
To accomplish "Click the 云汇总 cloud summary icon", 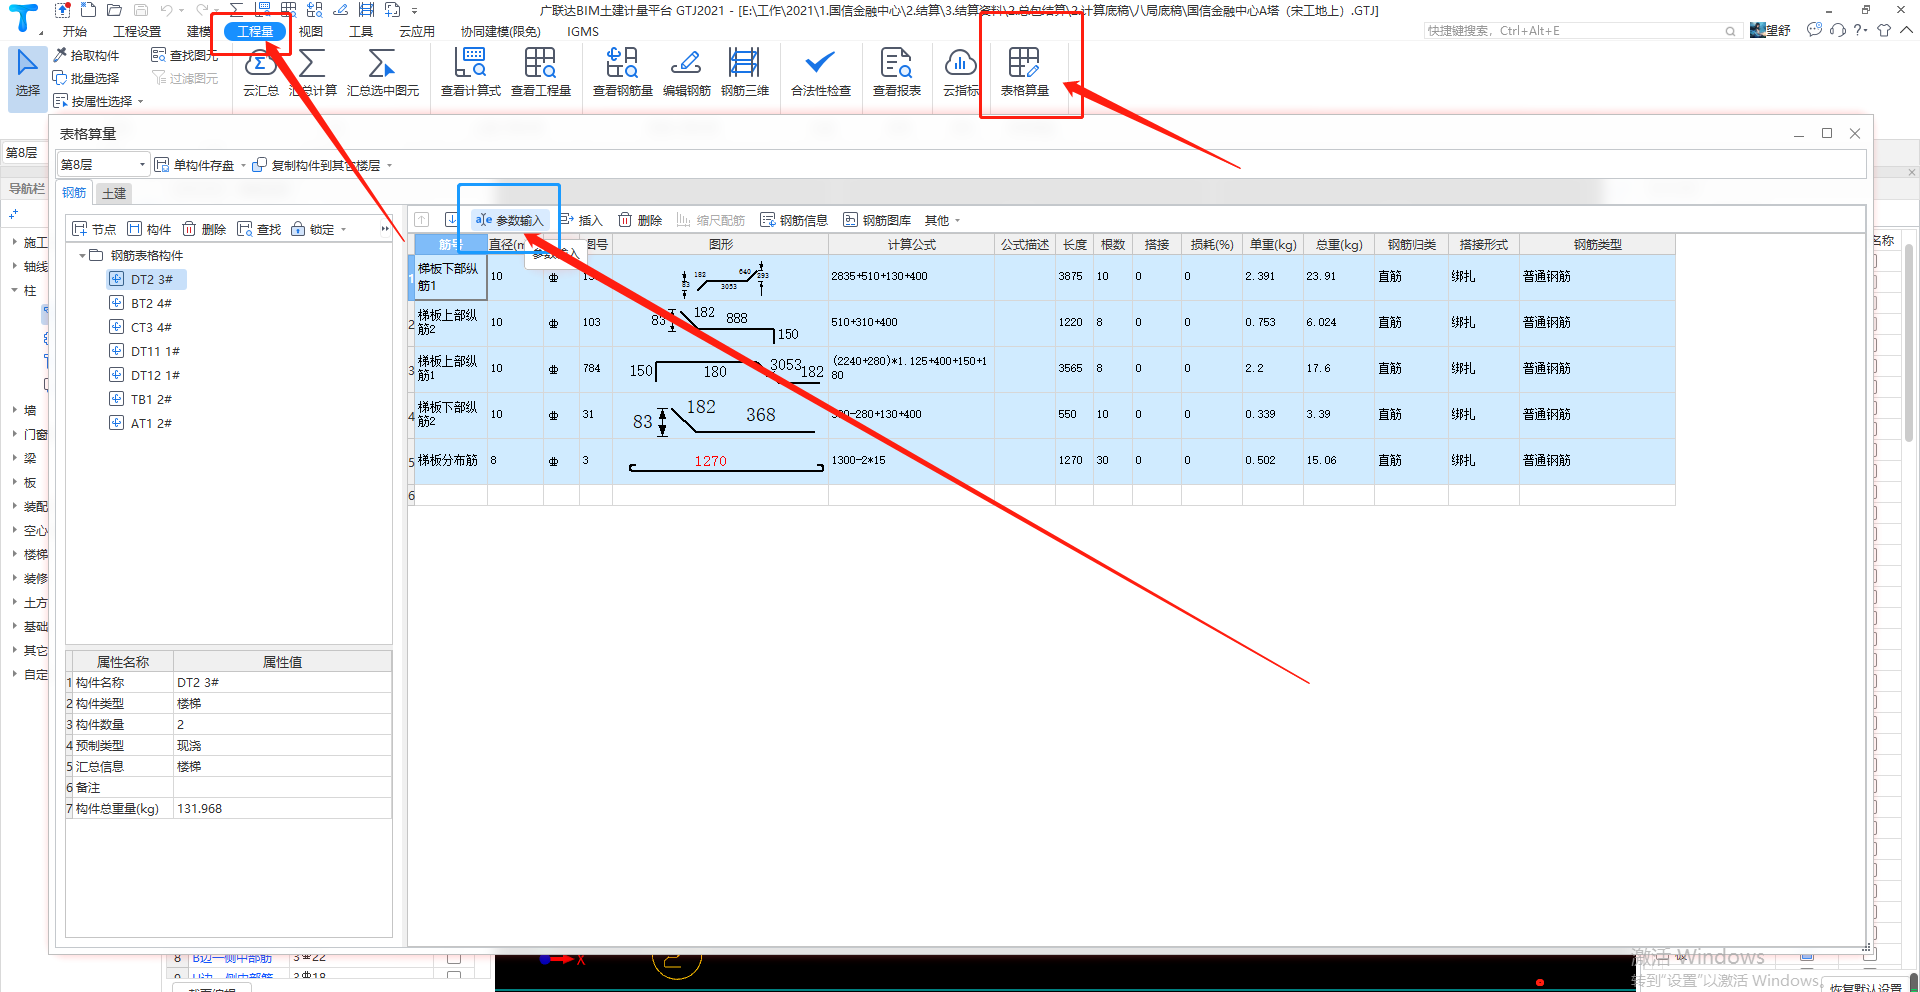I will click(260, 72).
